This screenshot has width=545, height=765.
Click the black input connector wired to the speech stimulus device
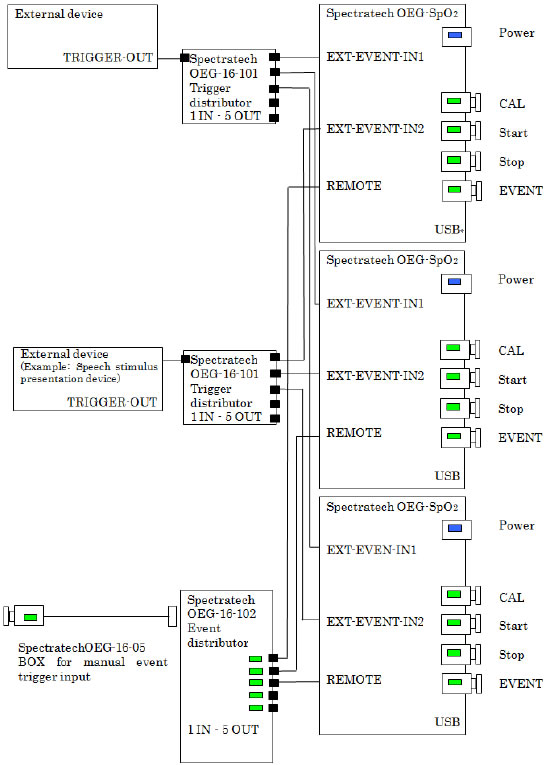(x=185, y=359)
